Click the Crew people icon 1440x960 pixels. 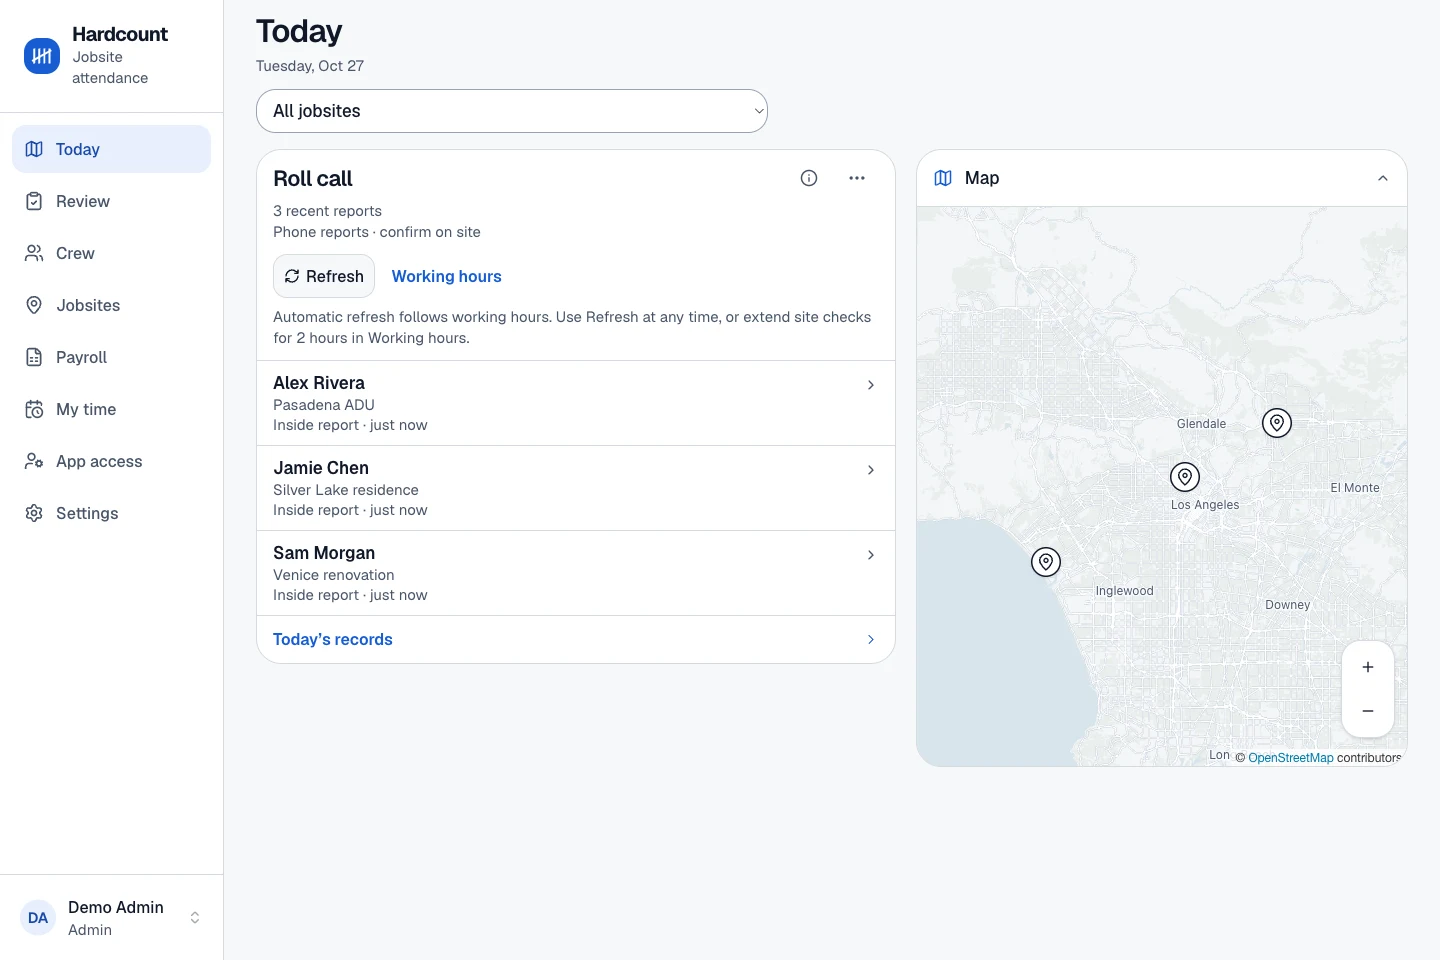[x=34, y=253]
